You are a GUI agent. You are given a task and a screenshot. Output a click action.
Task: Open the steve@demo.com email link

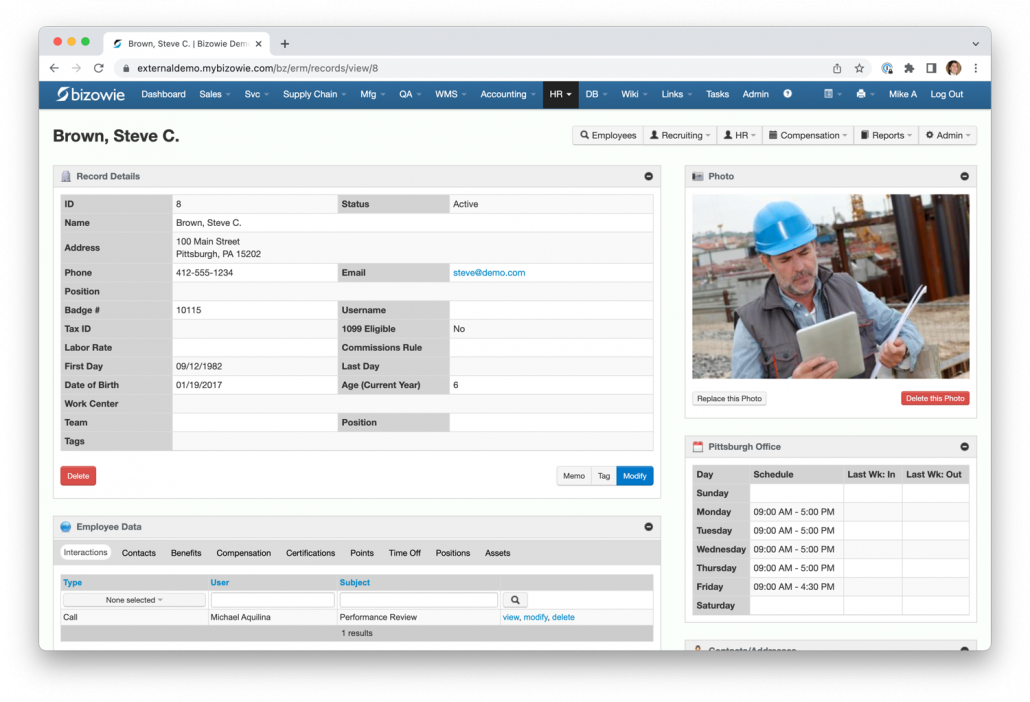[489, 272]
